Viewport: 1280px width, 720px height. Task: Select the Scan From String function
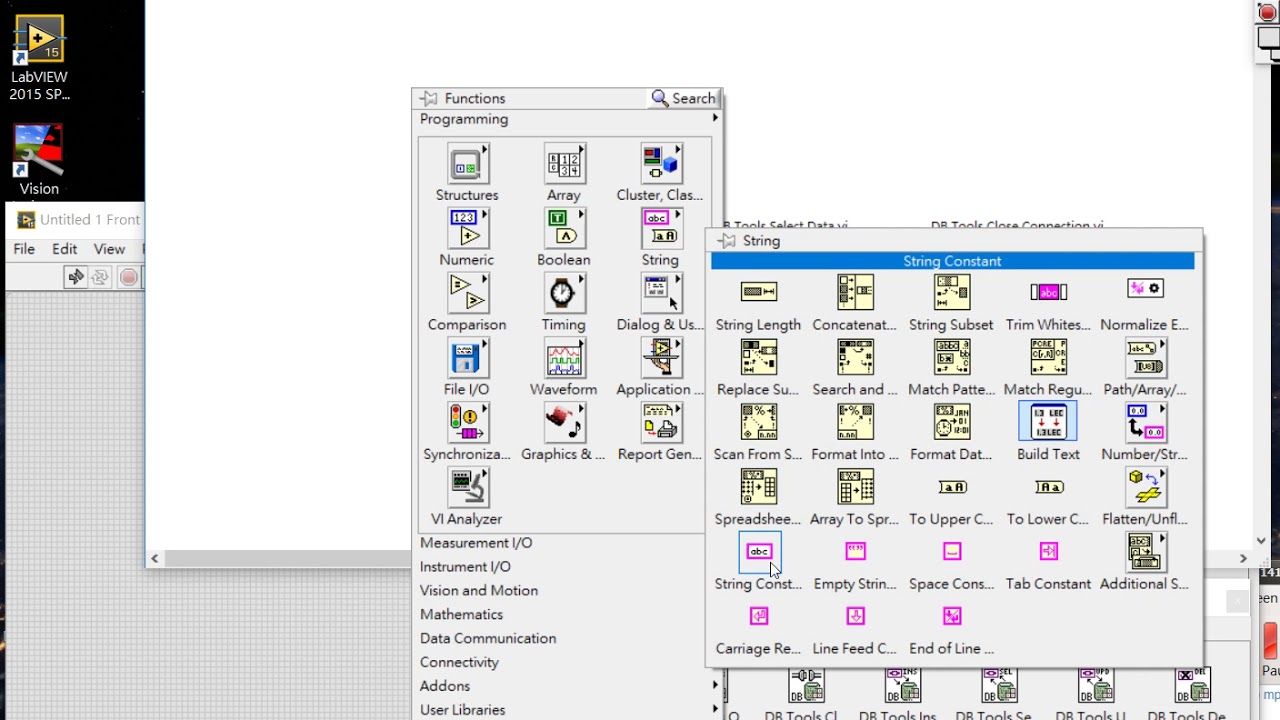click(759, 422)
